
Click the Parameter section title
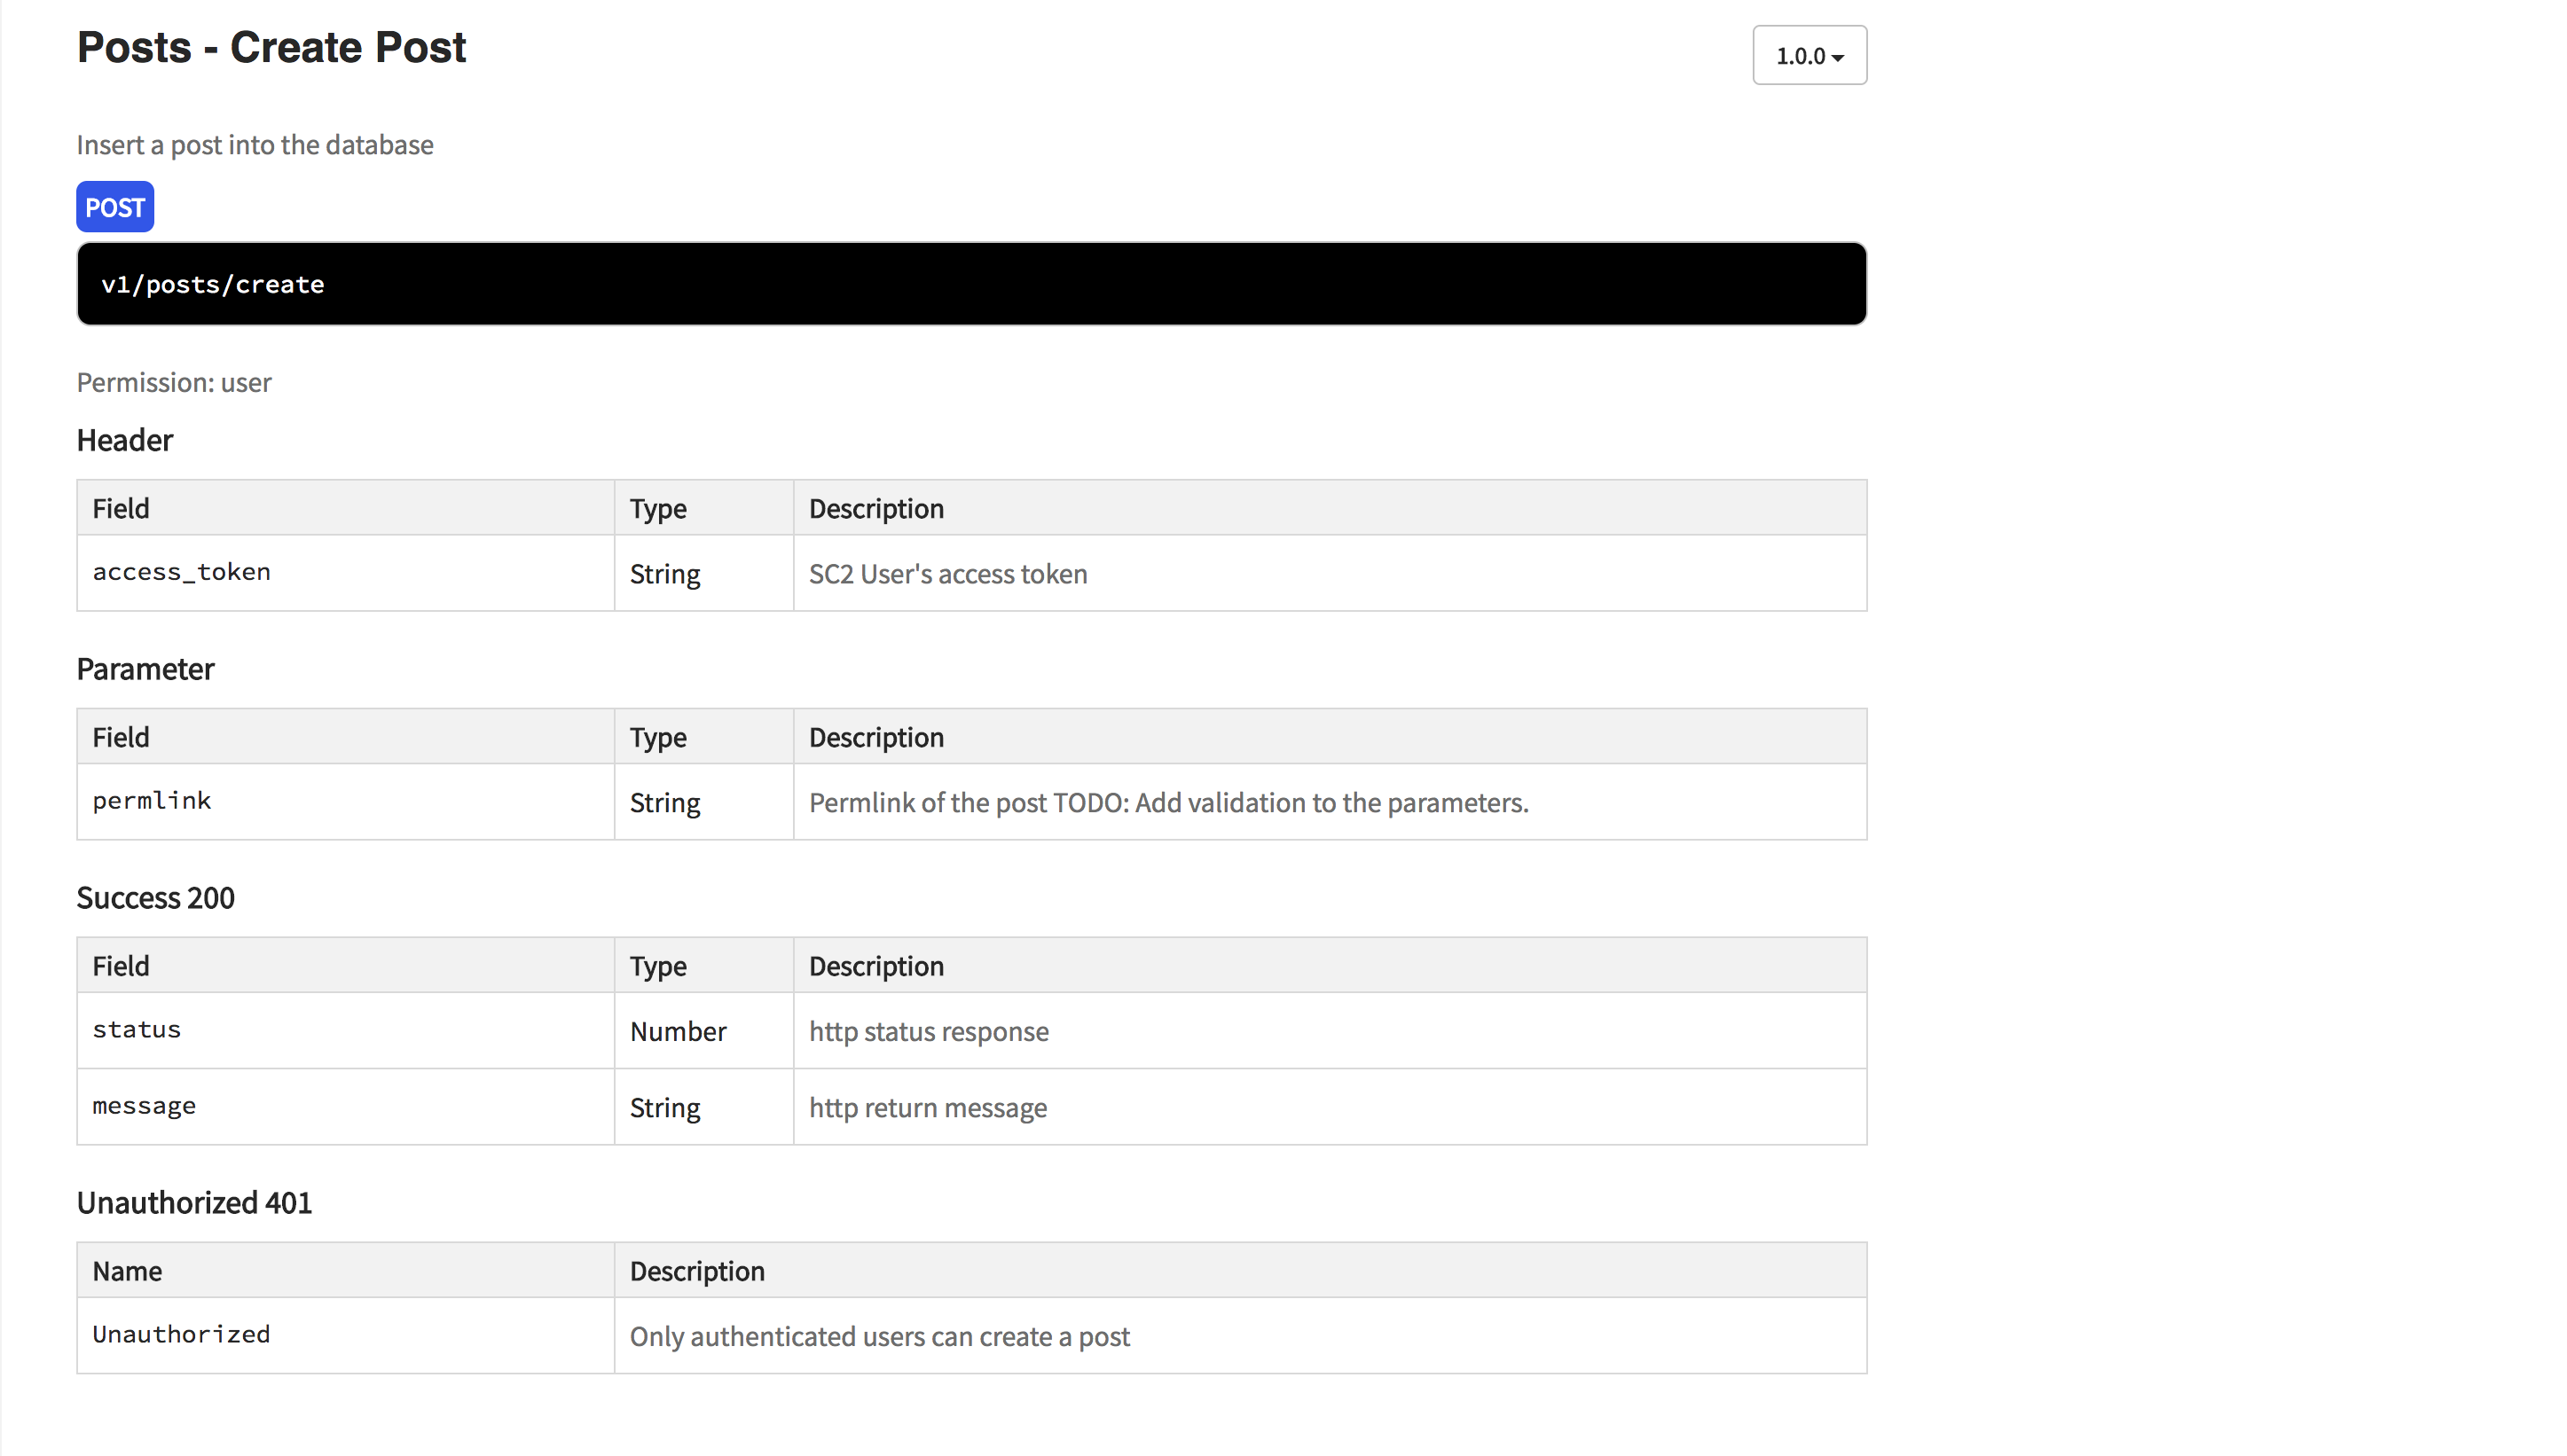(x=146, y=669)
